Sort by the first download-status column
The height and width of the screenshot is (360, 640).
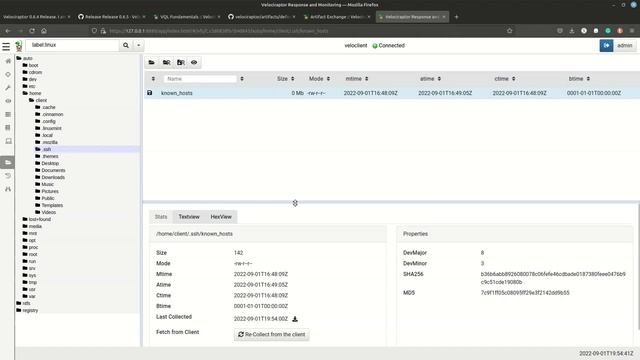(153, 79)
